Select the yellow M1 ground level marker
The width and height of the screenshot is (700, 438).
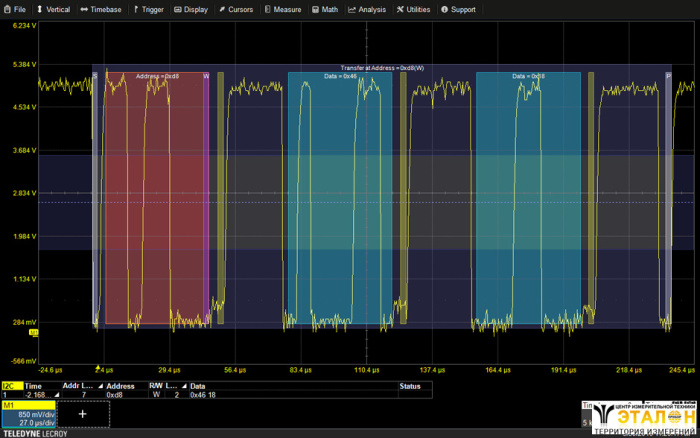point(33,332)
